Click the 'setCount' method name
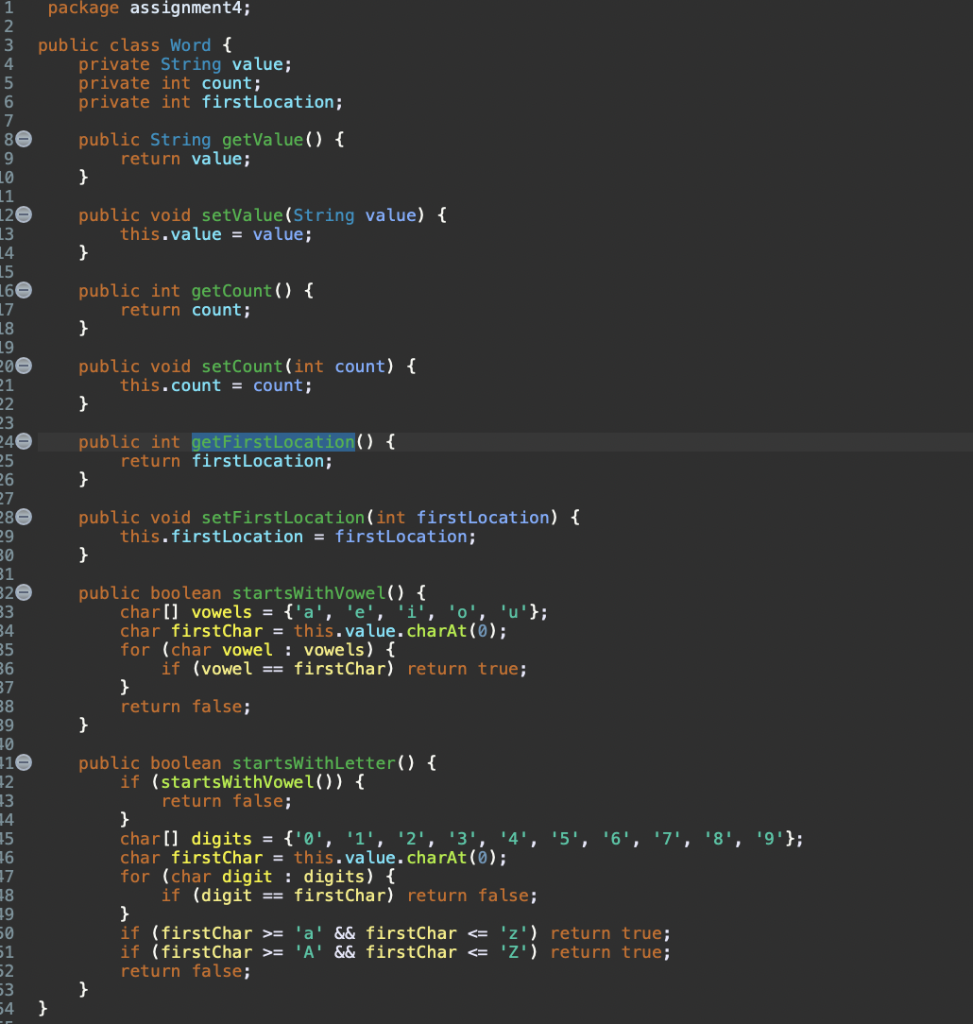 [242, 367]
